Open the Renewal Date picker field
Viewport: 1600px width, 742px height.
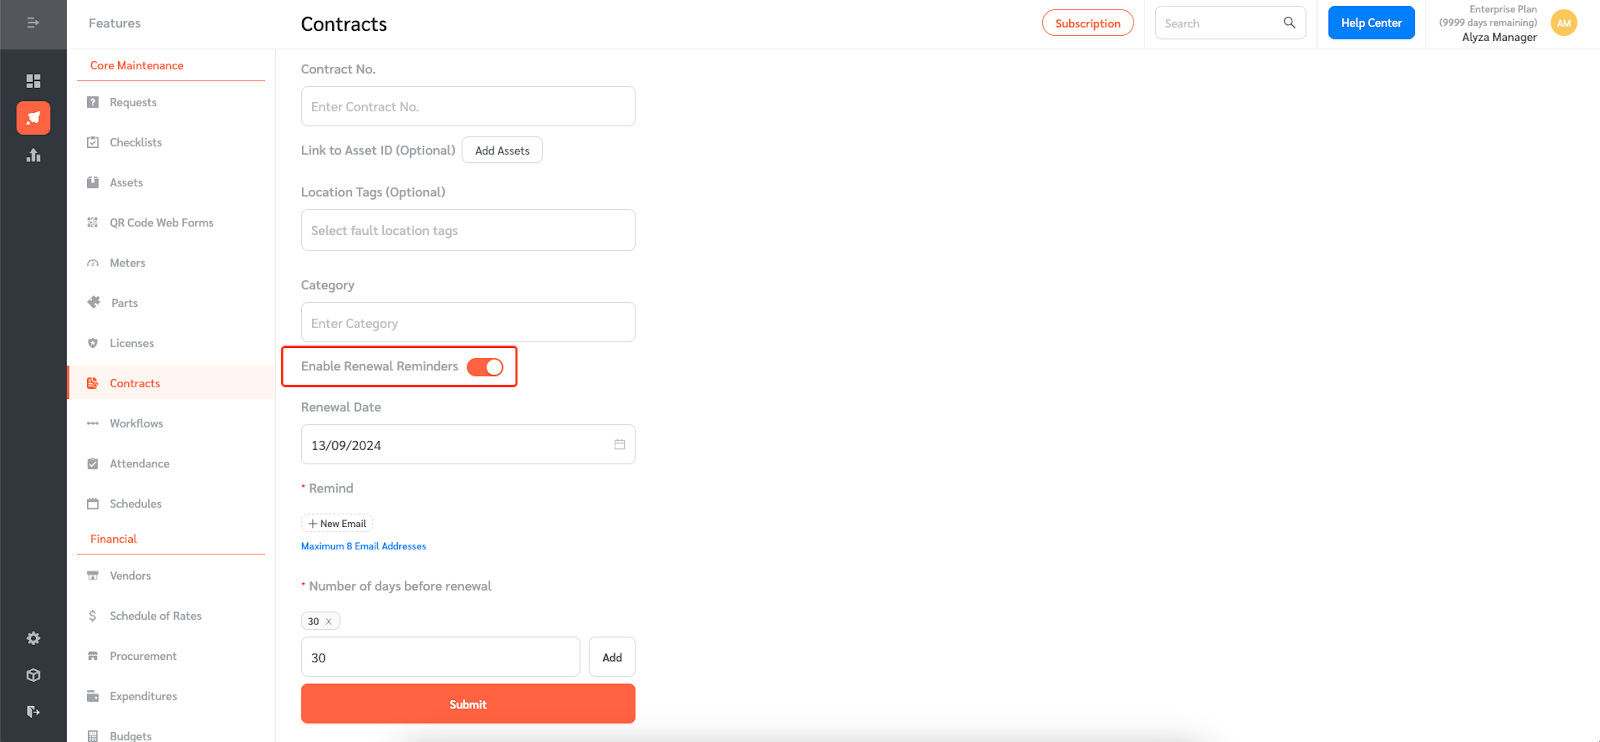coord(468,444)
